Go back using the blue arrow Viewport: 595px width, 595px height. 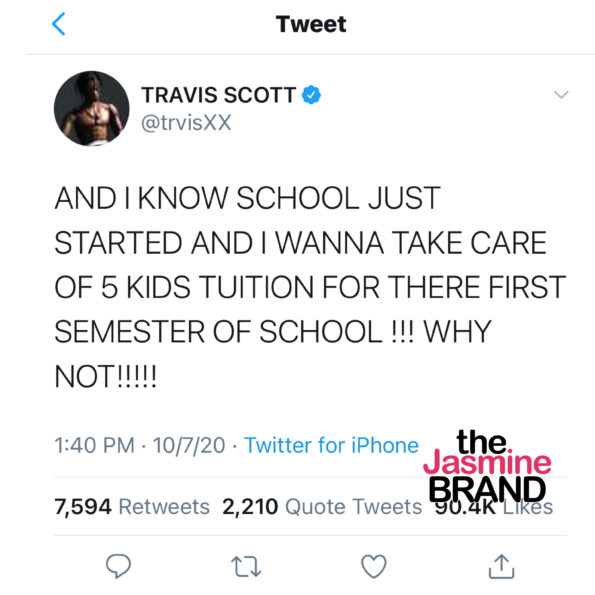click(x=58, y=24)
